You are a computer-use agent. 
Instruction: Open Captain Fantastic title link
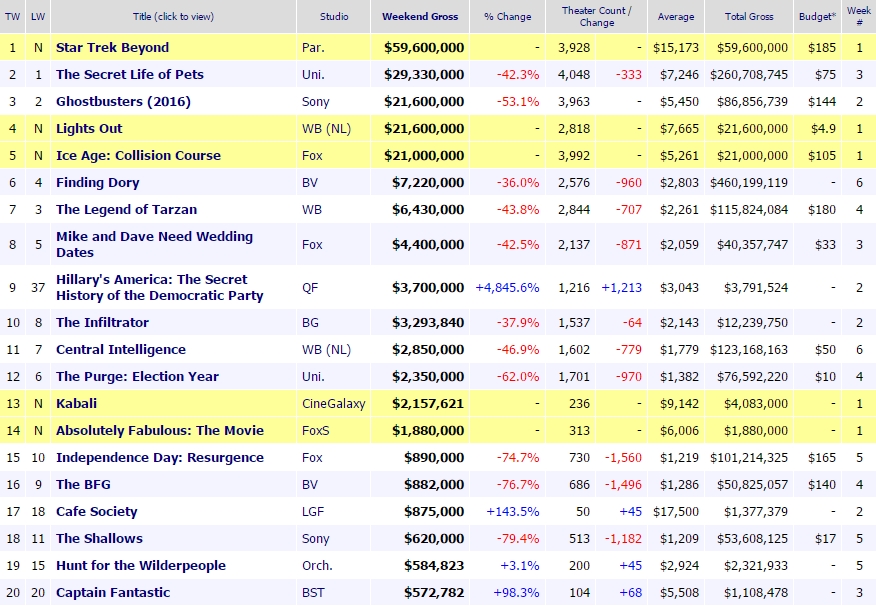pyautogui.click(x=113, y=593)
